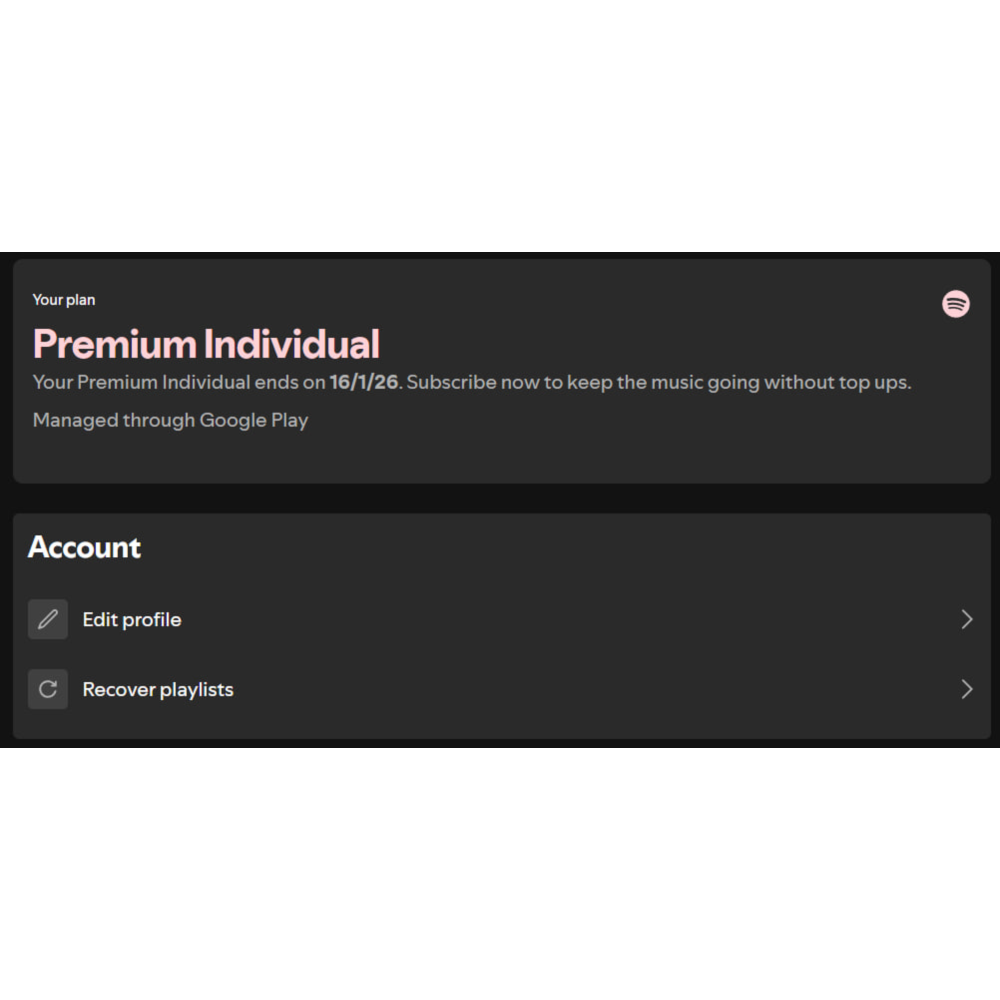Click 'Managed through Google Play' text
This screenshot has width=1000, height=1000.
coord(170,420)
